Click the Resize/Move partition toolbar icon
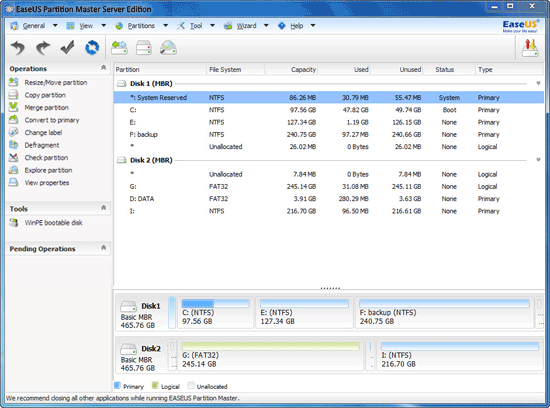 coord(119,47)
